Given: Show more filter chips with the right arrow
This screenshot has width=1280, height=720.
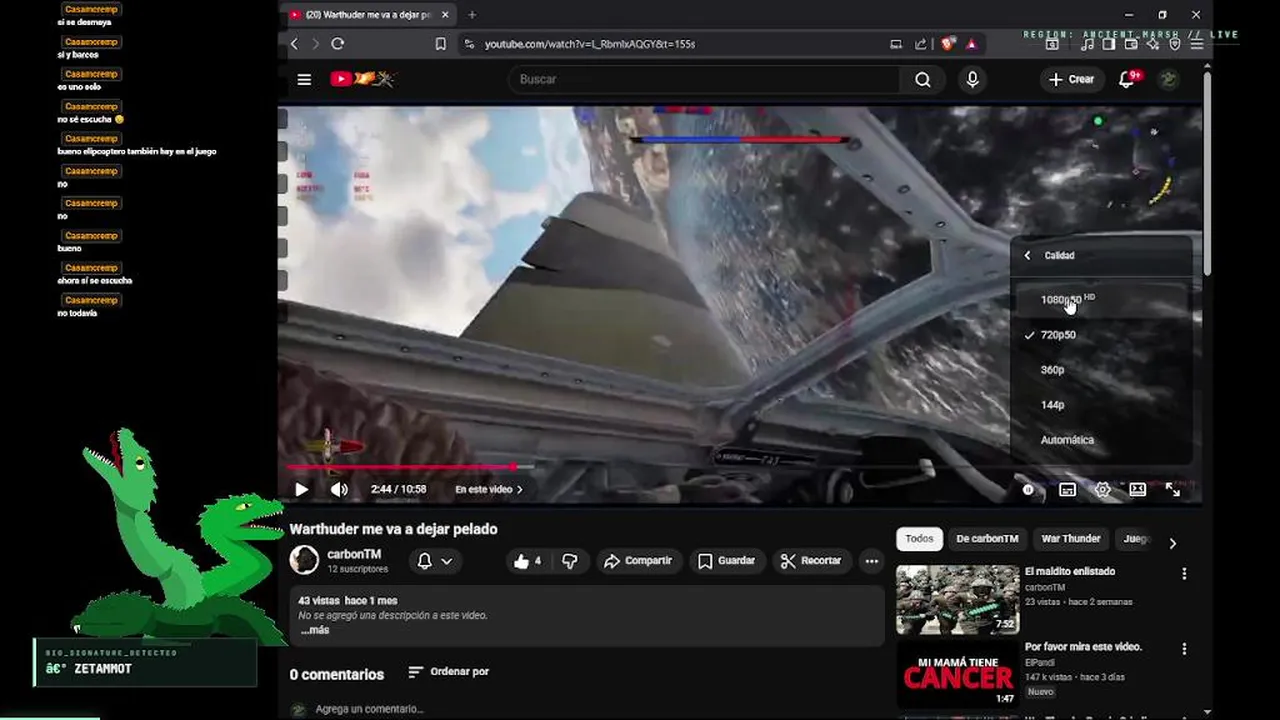Looking at the screenshot, I should coord(1172,543).
